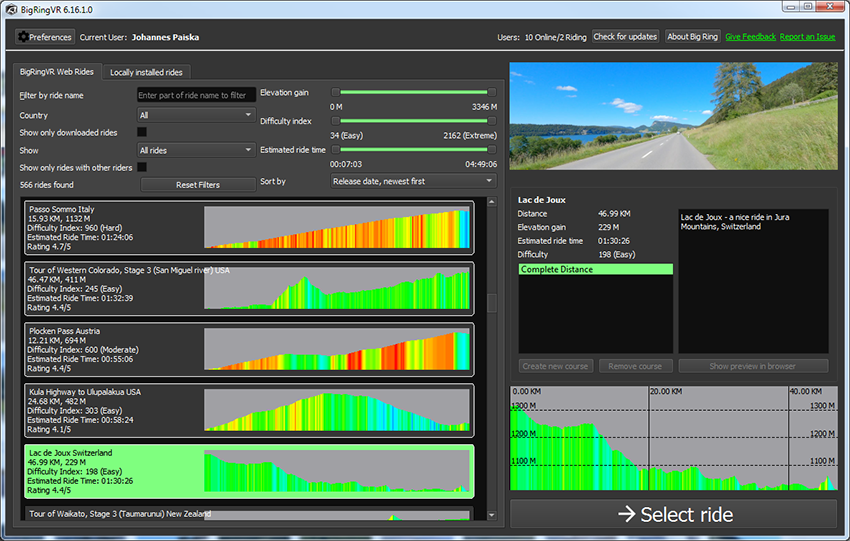850x541 pixels.
Task: Click the ride name filter field
Action: [196, 95]
